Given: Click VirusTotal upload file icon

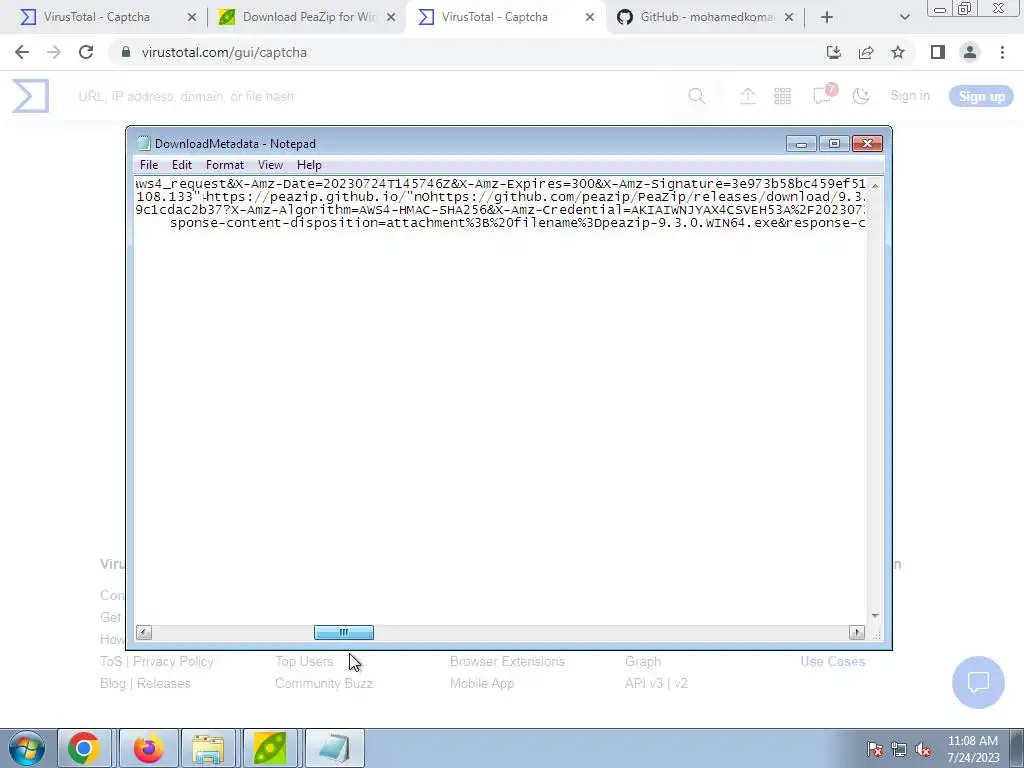Looking at the screenshot, I should [x=748, y=97].
